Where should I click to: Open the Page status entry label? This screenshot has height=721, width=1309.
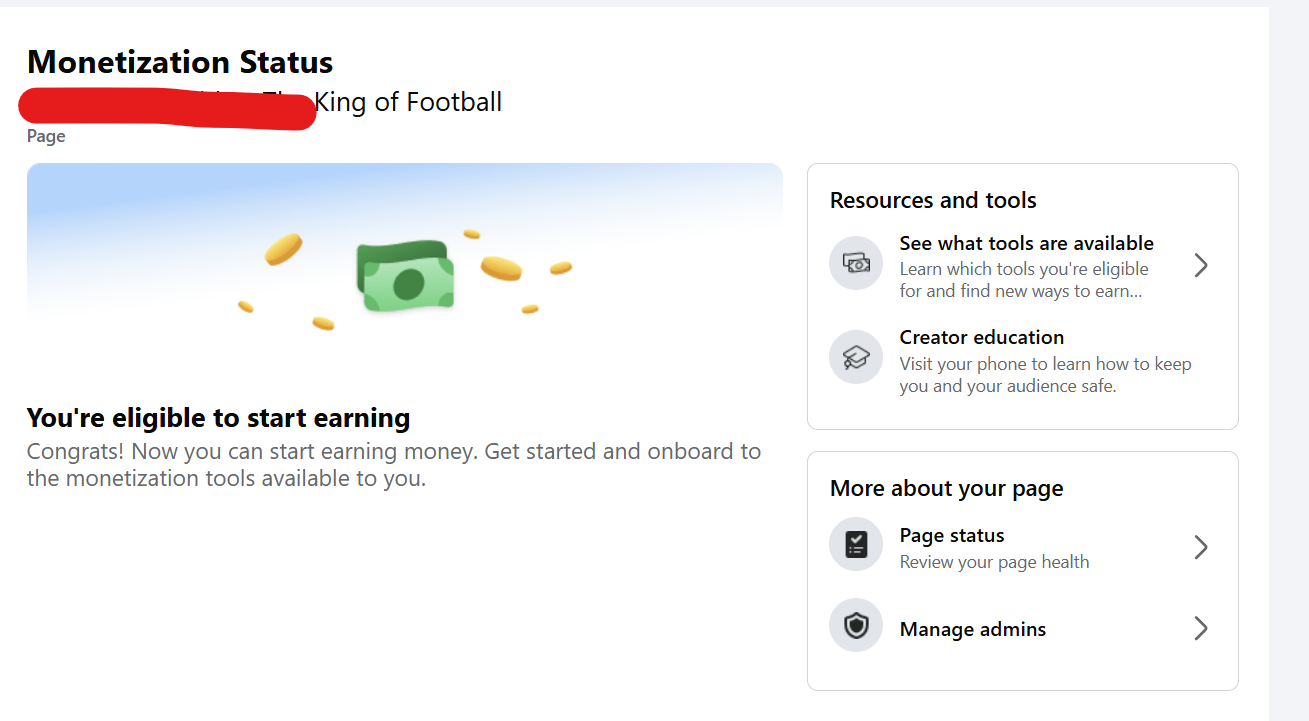951,535
